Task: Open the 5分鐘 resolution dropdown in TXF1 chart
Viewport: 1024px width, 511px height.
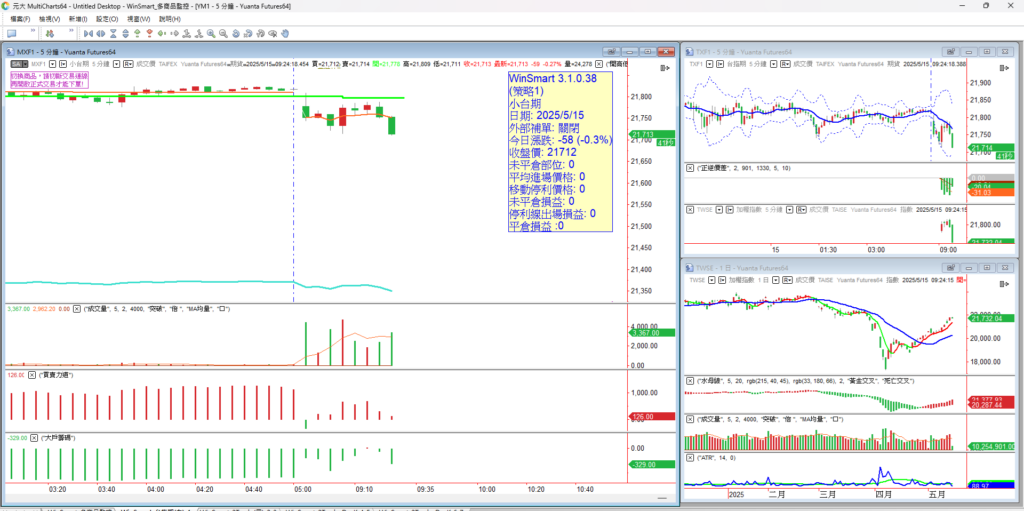Action: point(774,64)
